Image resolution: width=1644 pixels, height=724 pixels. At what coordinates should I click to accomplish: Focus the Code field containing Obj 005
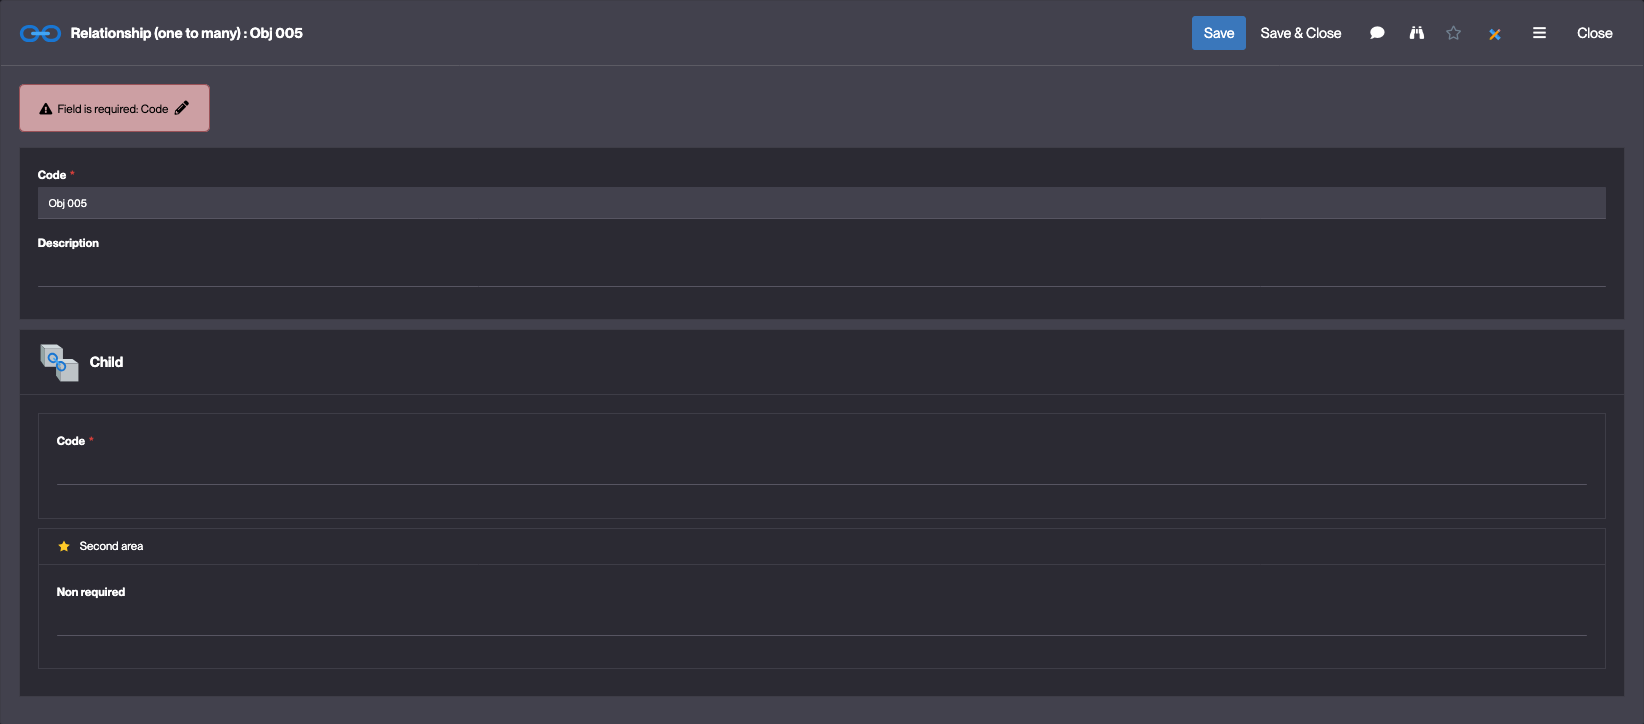tap(820, 203)
